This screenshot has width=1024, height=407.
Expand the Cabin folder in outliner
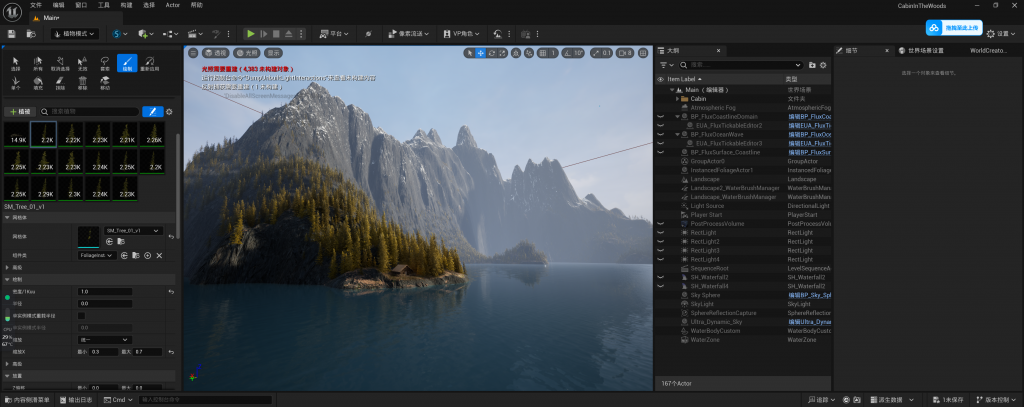679,99
